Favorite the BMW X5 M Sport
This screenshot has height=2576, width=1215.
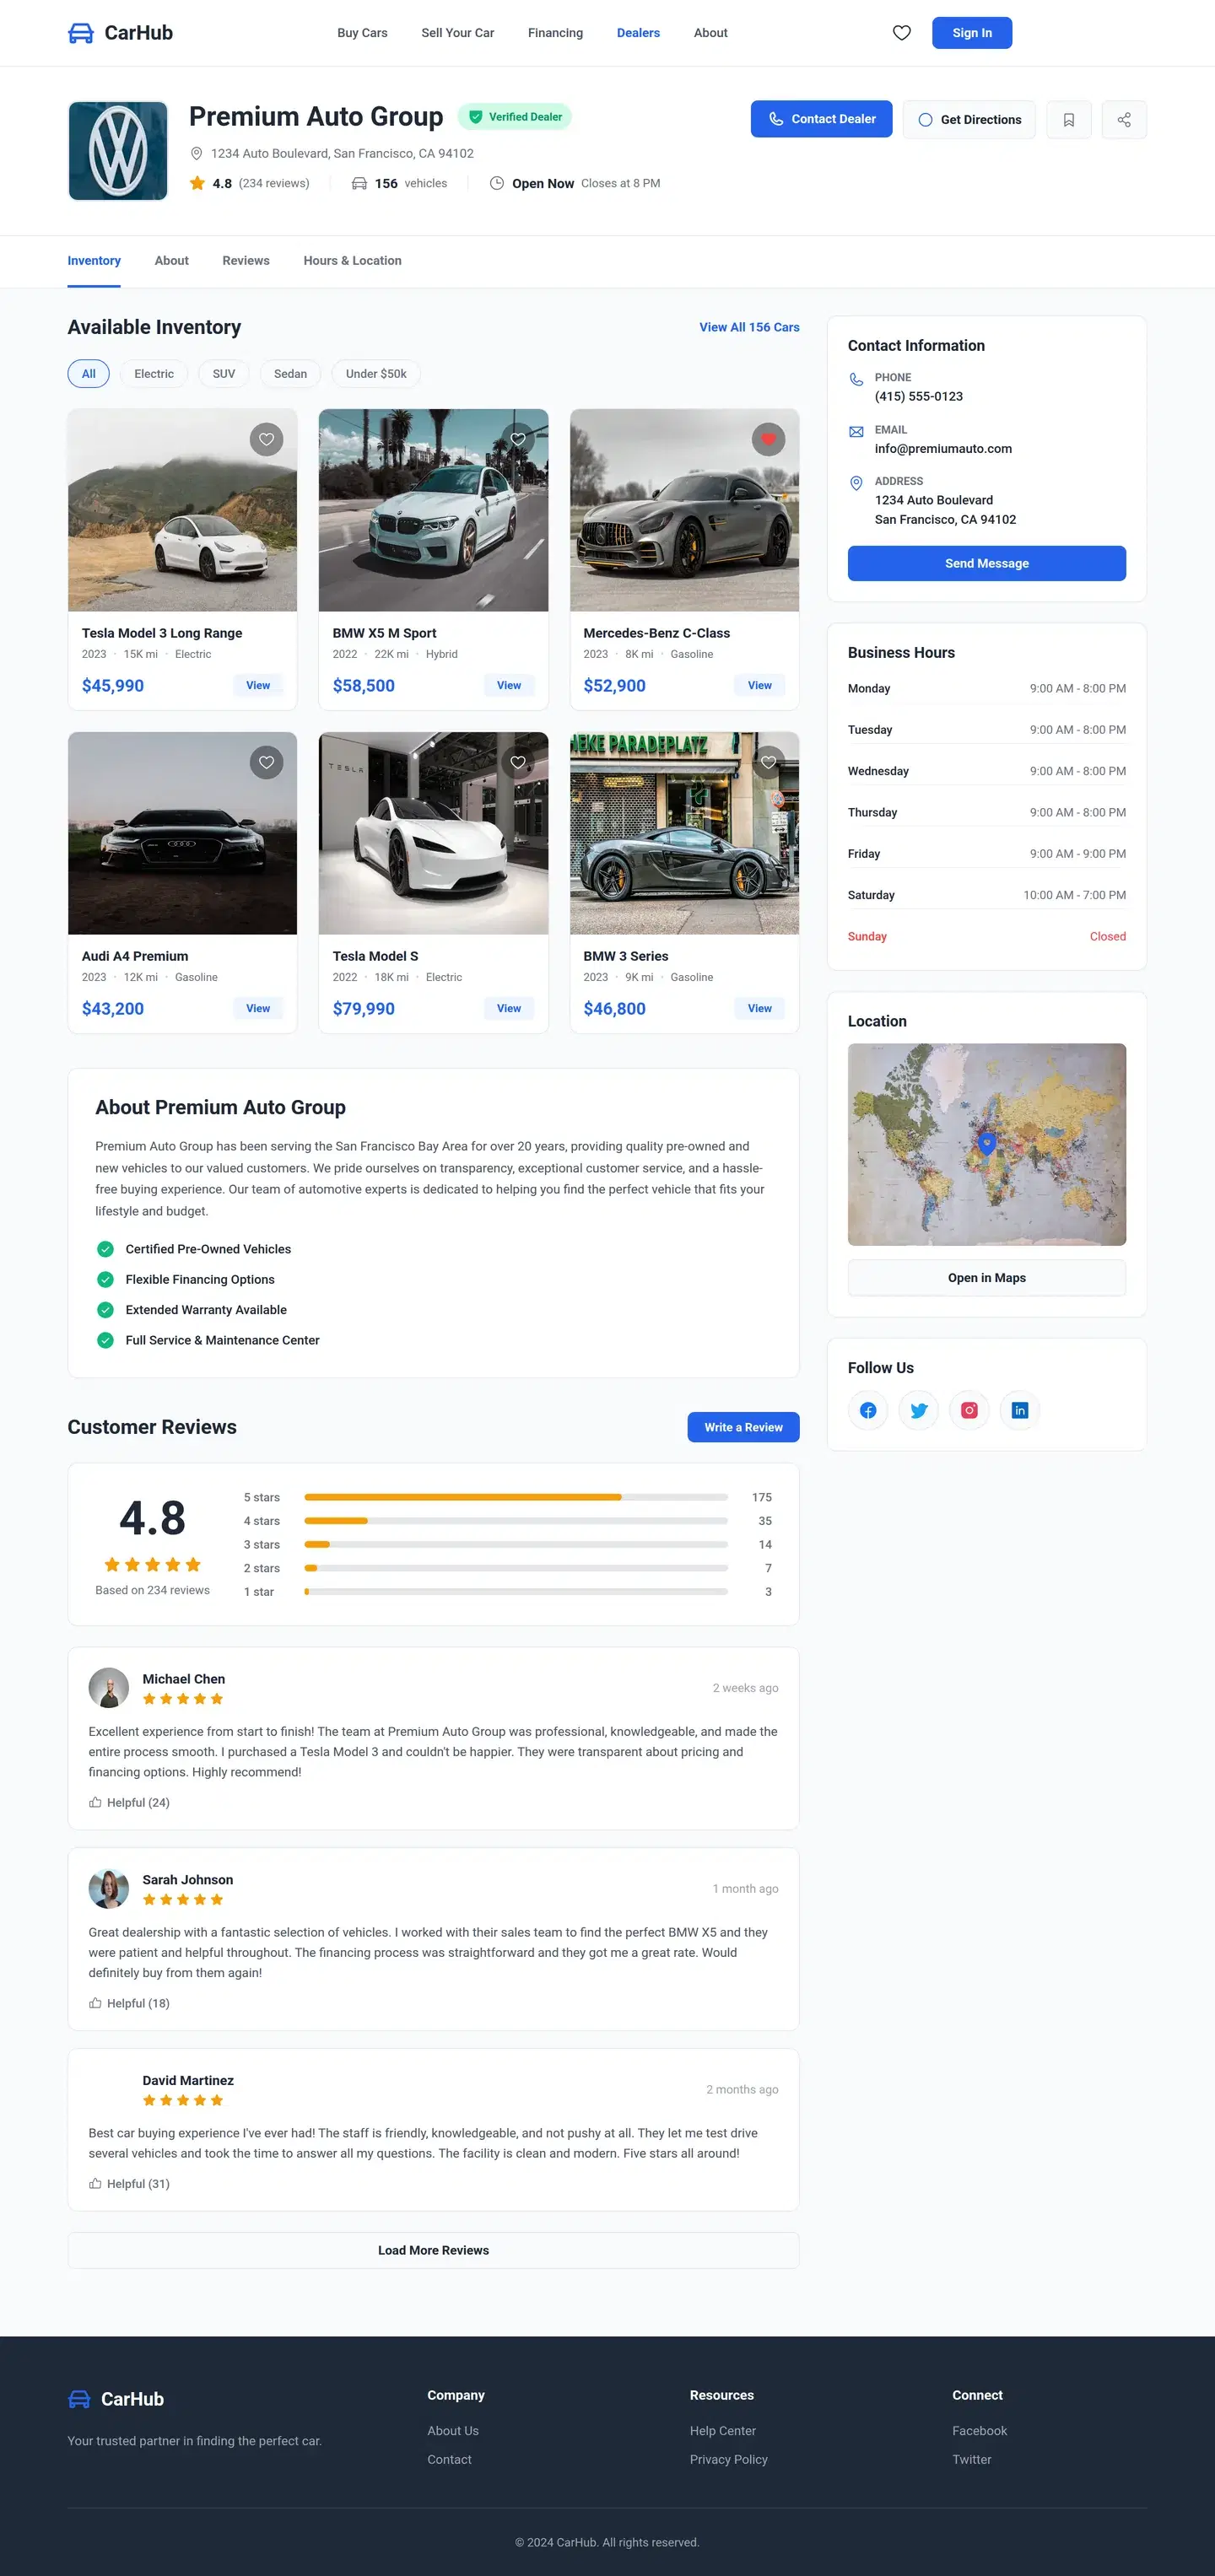pos(517,439)
